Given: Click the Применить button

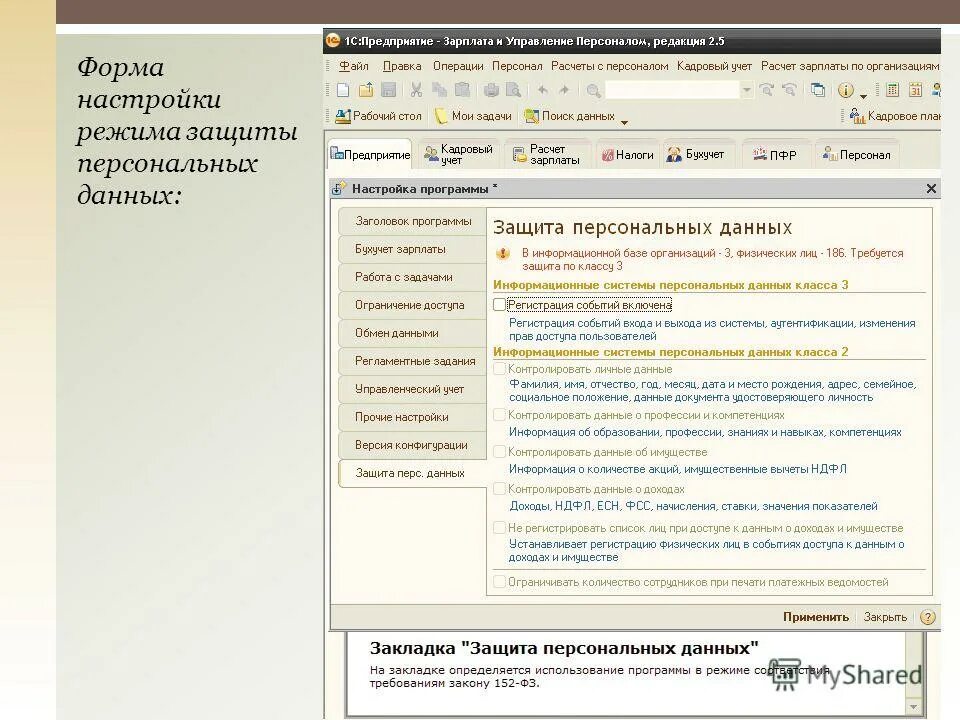Looking at the screenshot, I should point(816,617).
